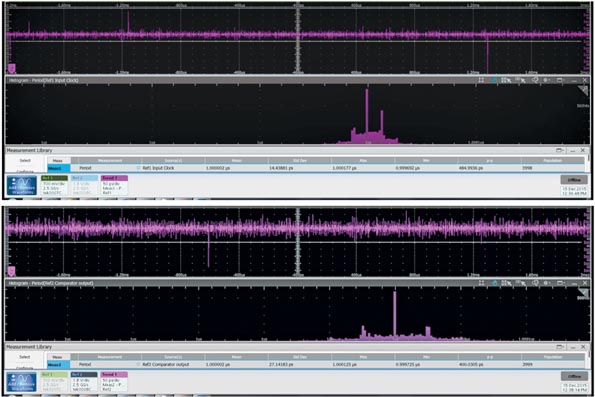Click Min value 0.999692 µs

(x=408, y=168)
